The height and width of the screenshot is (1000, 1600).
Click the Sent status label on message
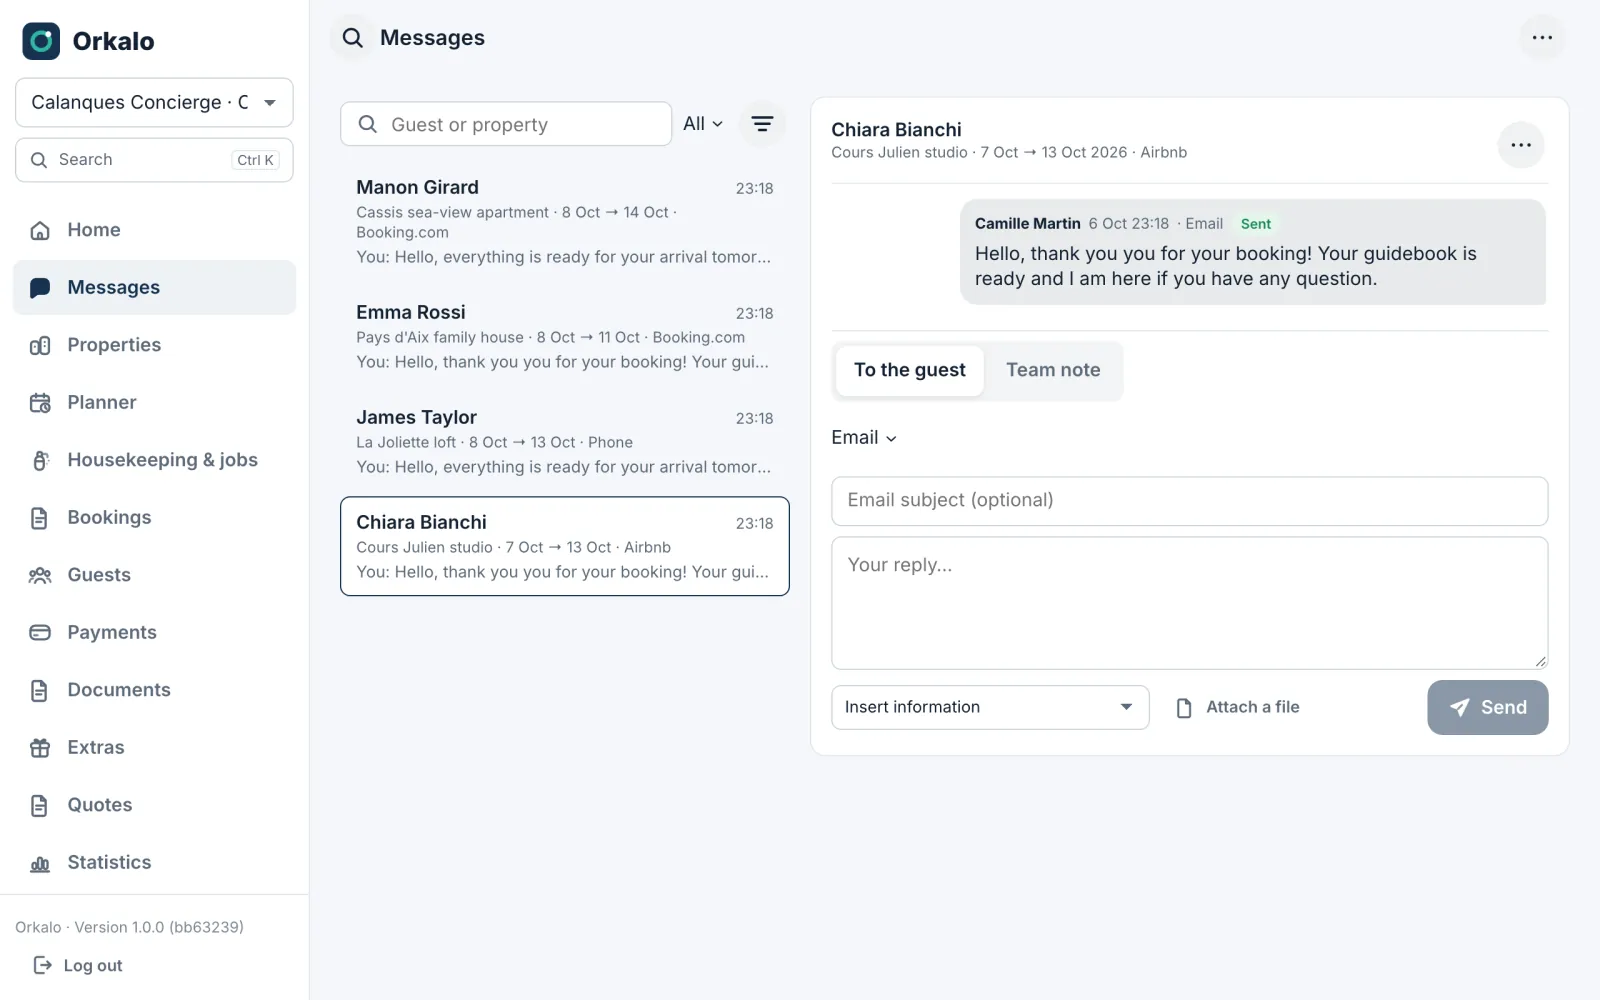coord(1256,224)
